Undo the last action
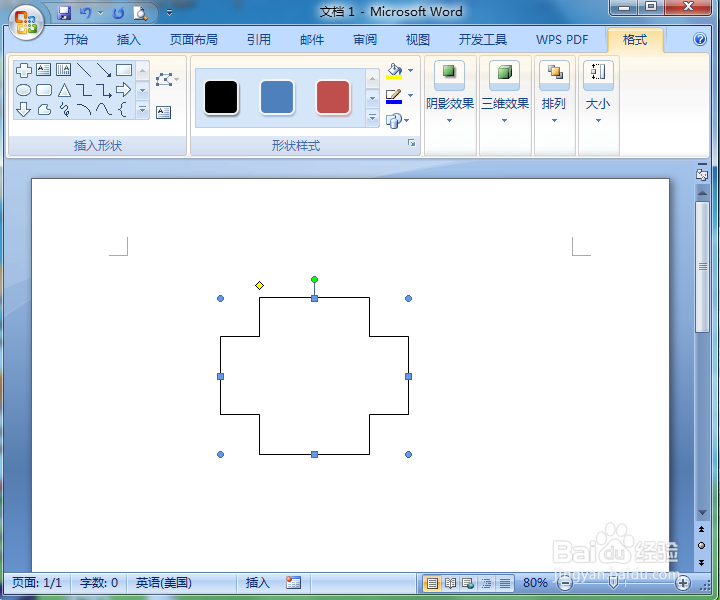 86,13
